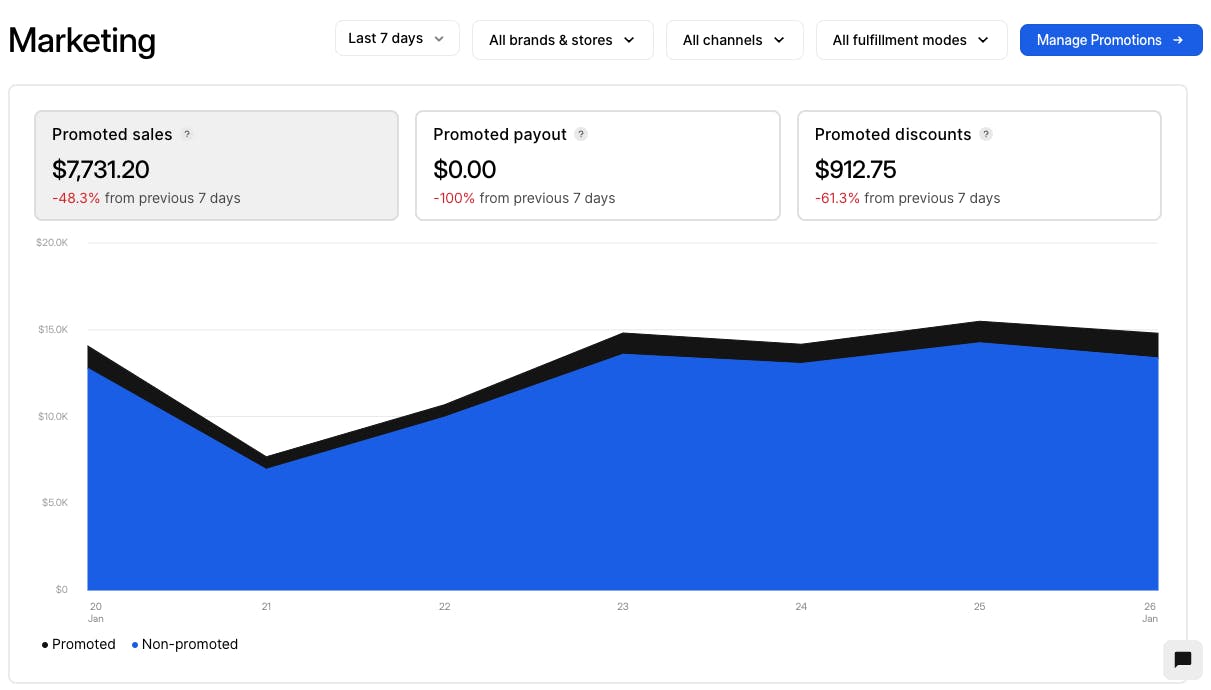This screenshot has height=690, width=1211.
Task: Click the black Promoted legend dot
Action: [45, 645]
